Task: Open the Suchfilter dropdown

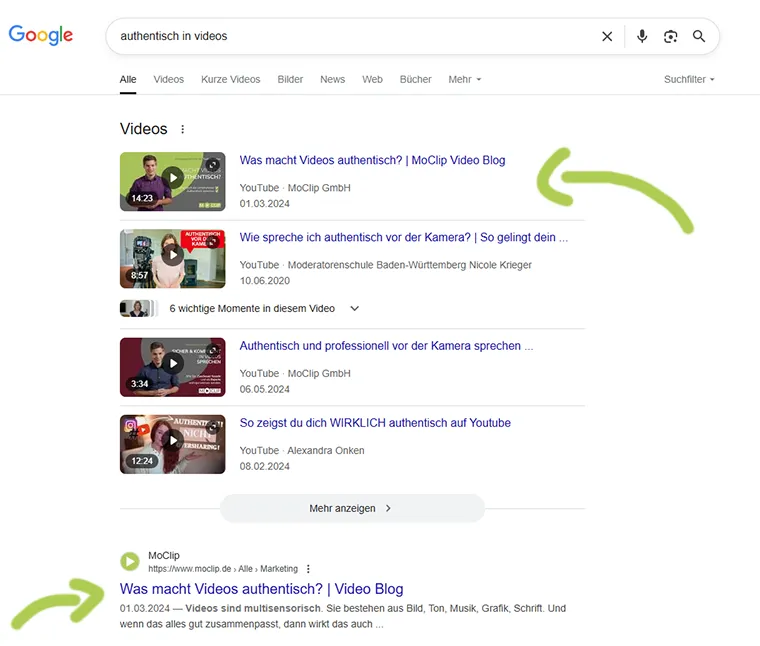Action: (x=689, y=79)
